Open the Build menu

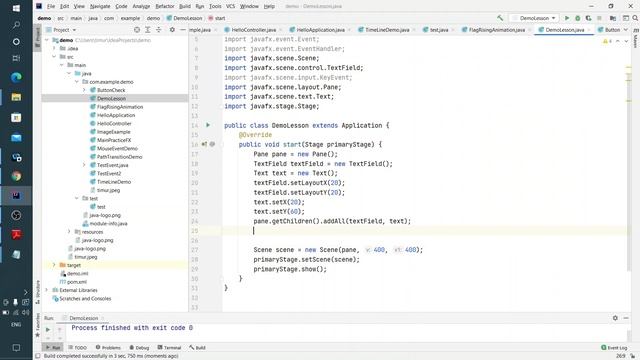point(185,6)
